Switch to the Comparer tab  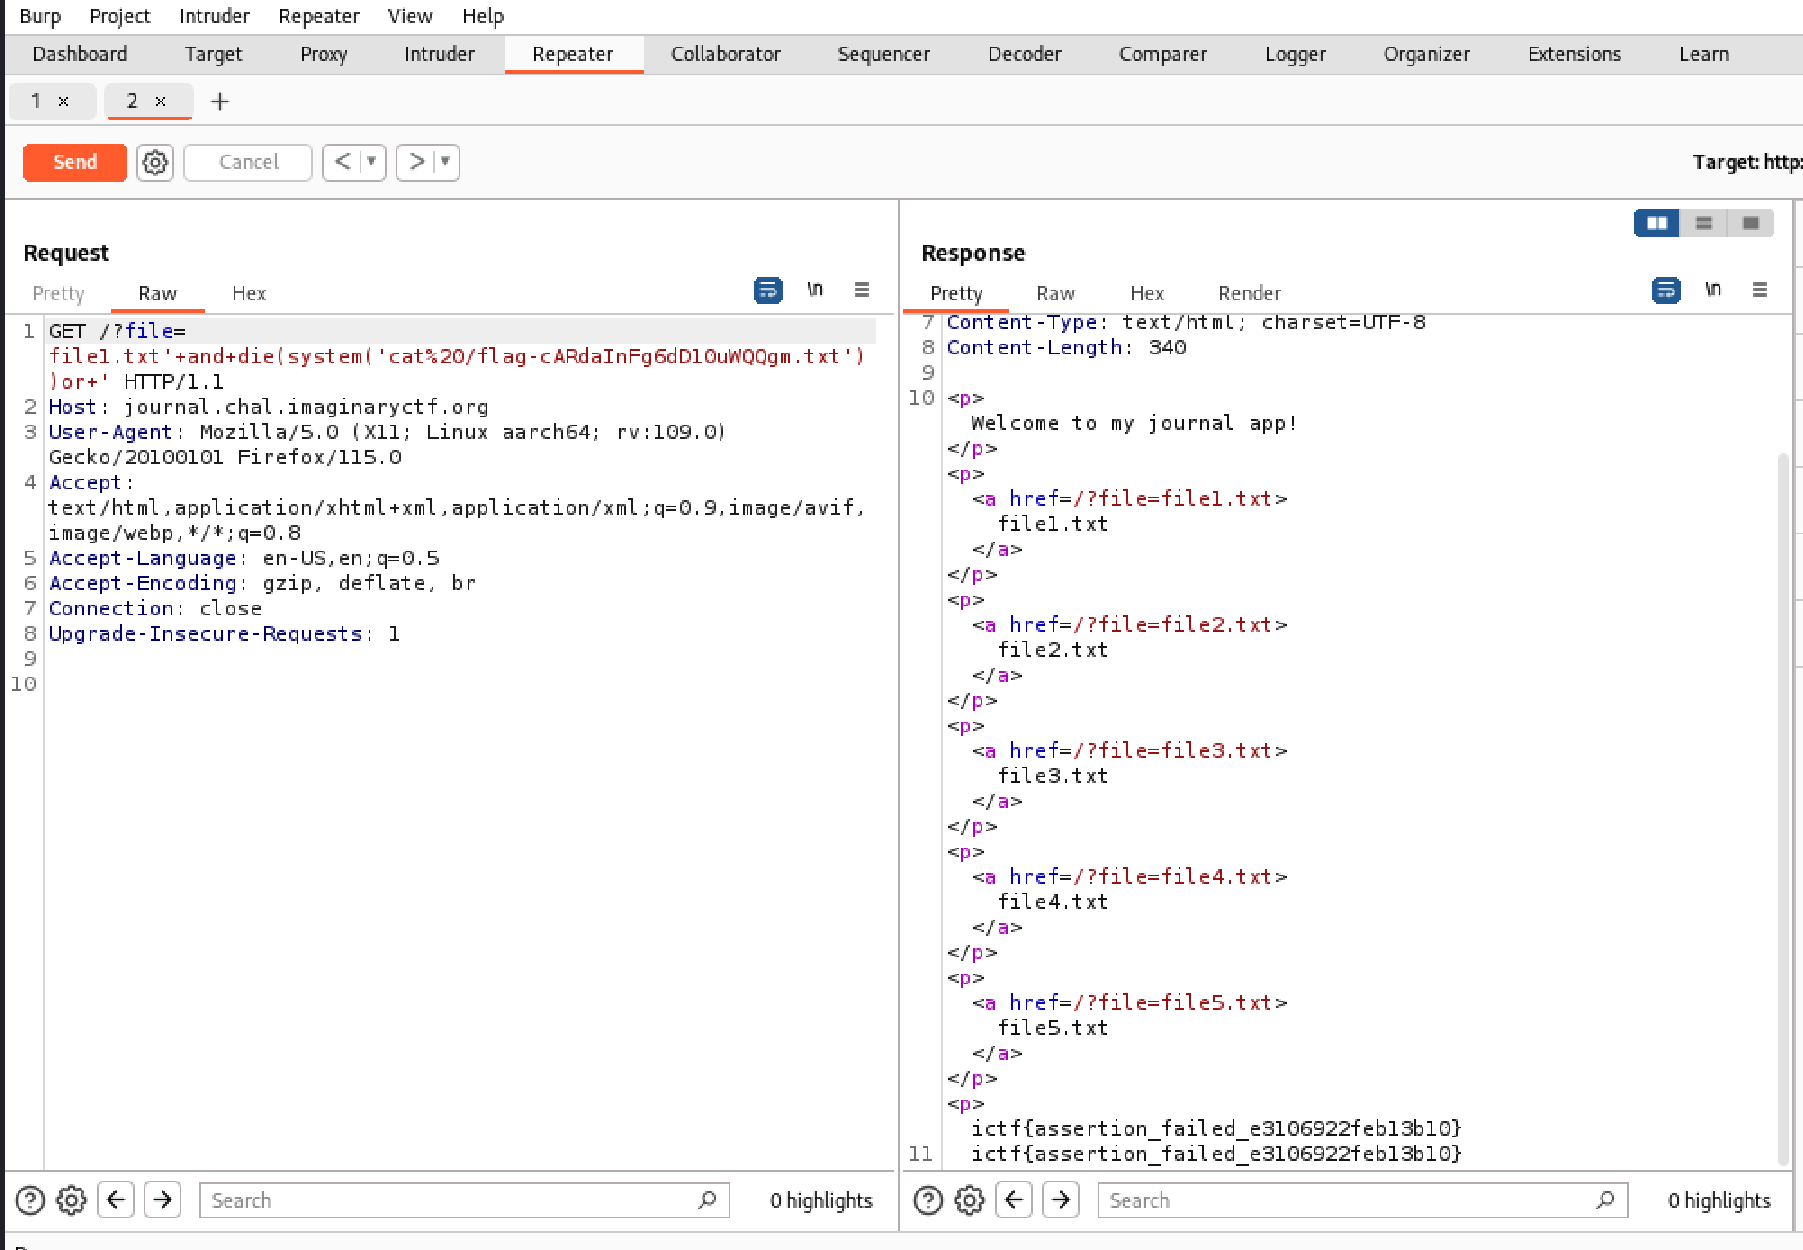[1163, 54]
